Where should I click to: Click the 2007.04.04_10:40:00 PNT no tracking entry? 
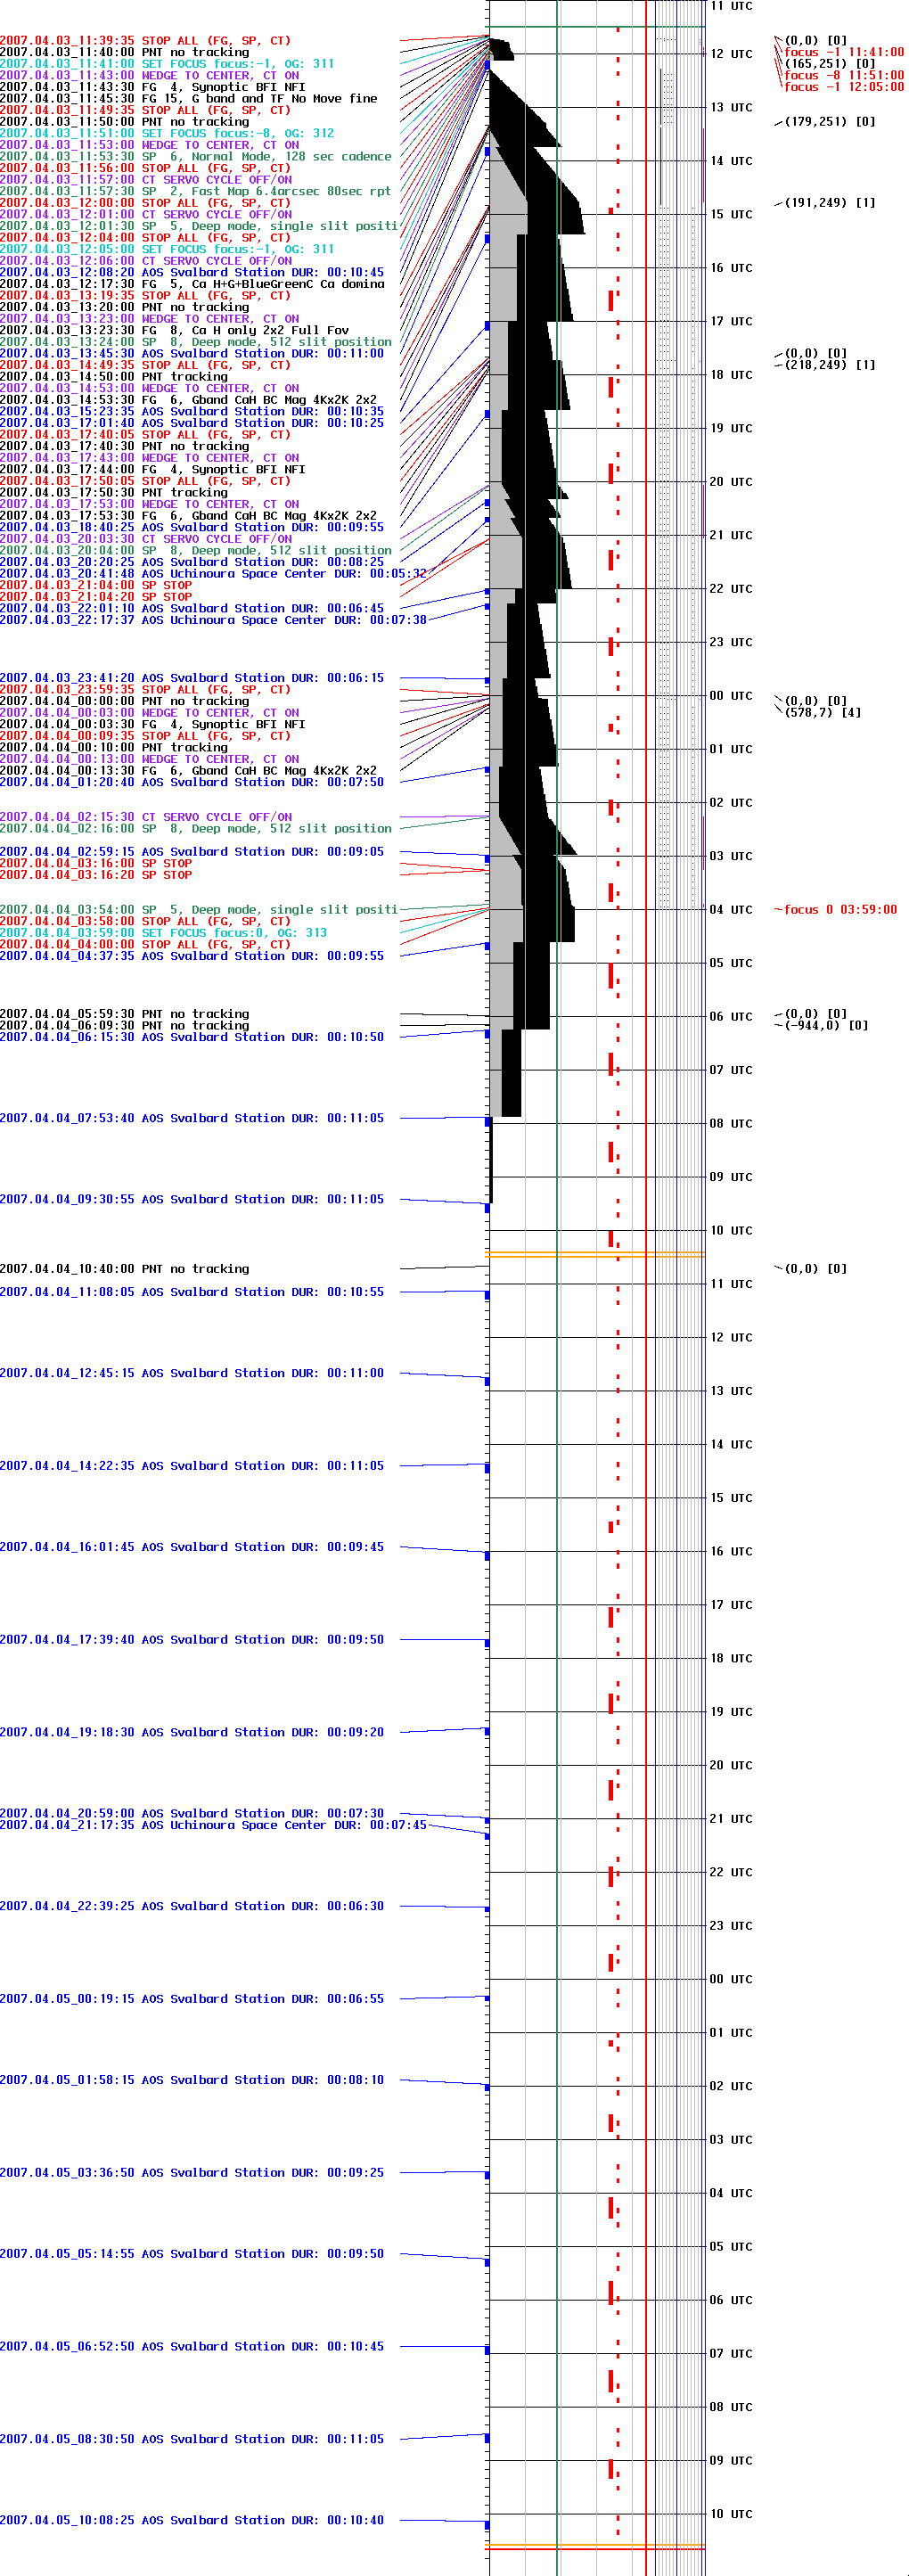(x=124, y=1269)
